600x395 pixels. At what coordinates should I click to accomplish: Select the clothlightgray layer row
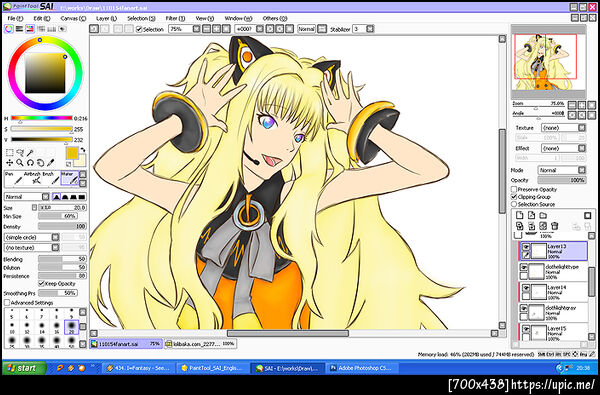point(553,313)
